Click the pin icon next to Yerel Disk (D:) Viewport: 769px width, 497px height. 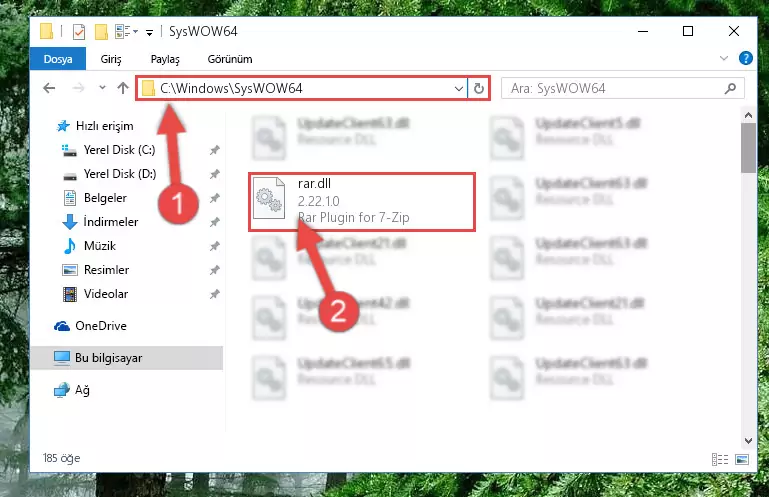pyautogui.click(x=214, y=175)
